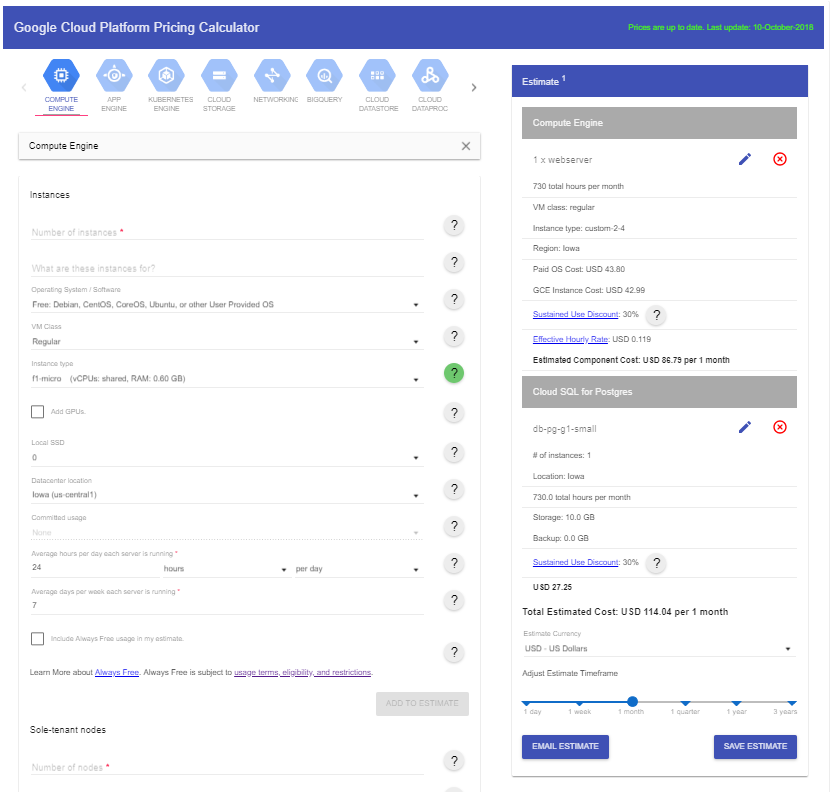Open help for Committed usage
The width and height of the screenshot is (834, 792).
pos(454,526)
